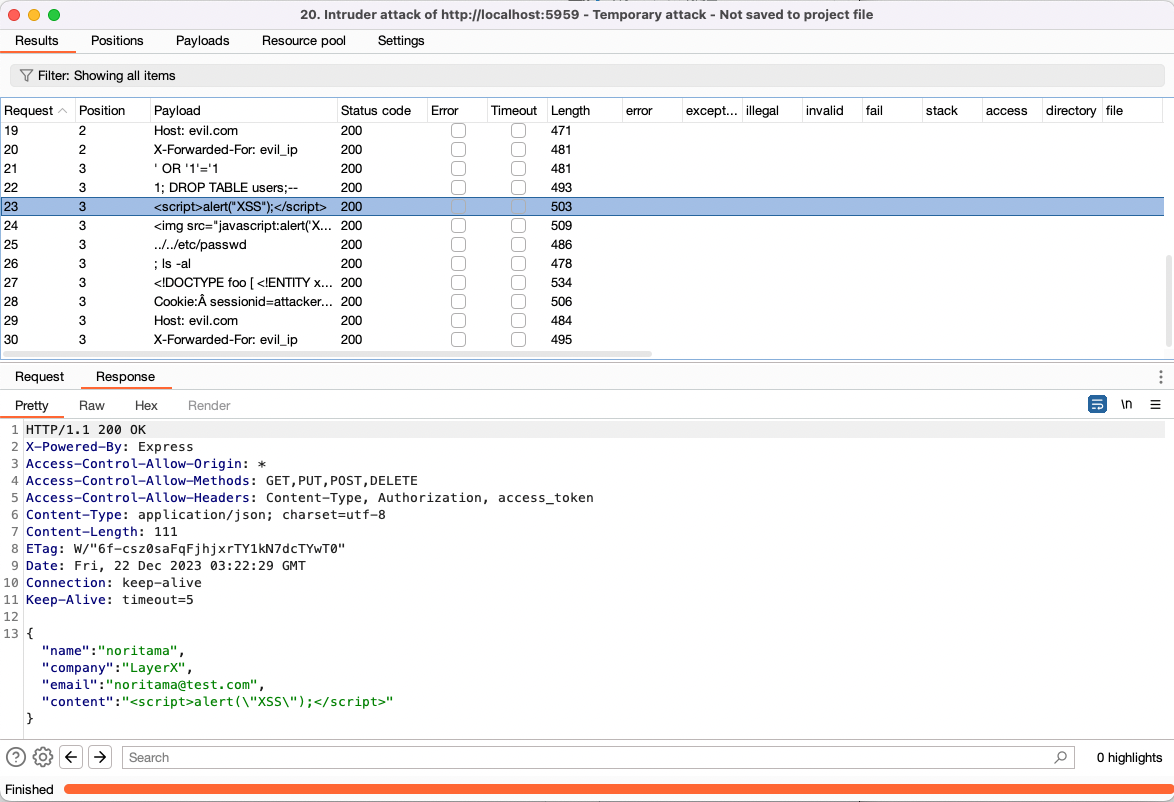The height and width of the screenshot is (802, 1174).
Task: Select row 25 ../../etc/passwd payload
Action: tap(583, 245)
